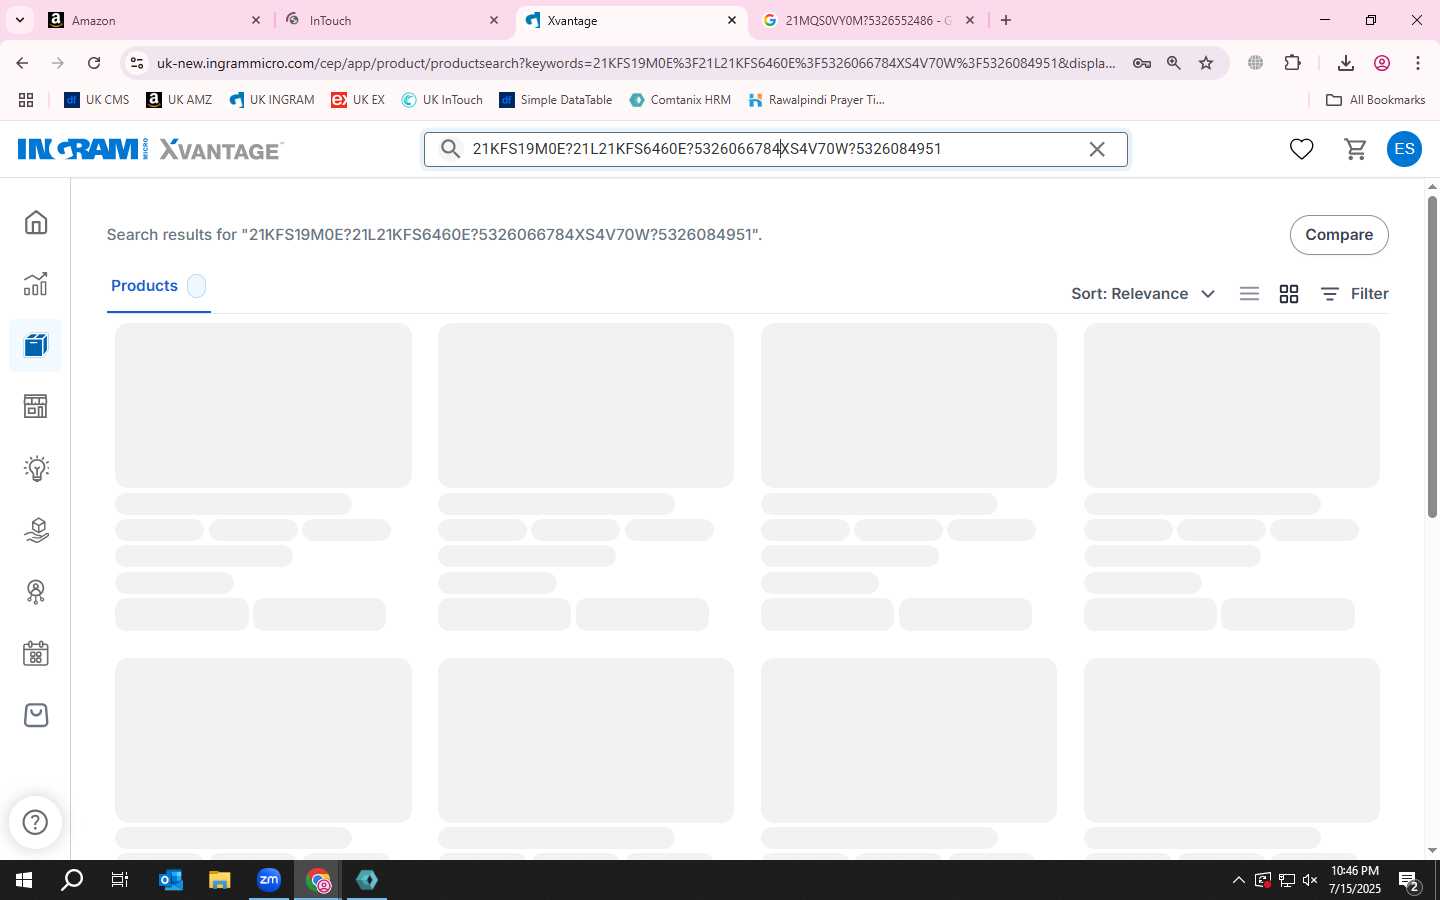Bookmark this page with star
1440x900 pixels.
click(x=1206, y=63)
